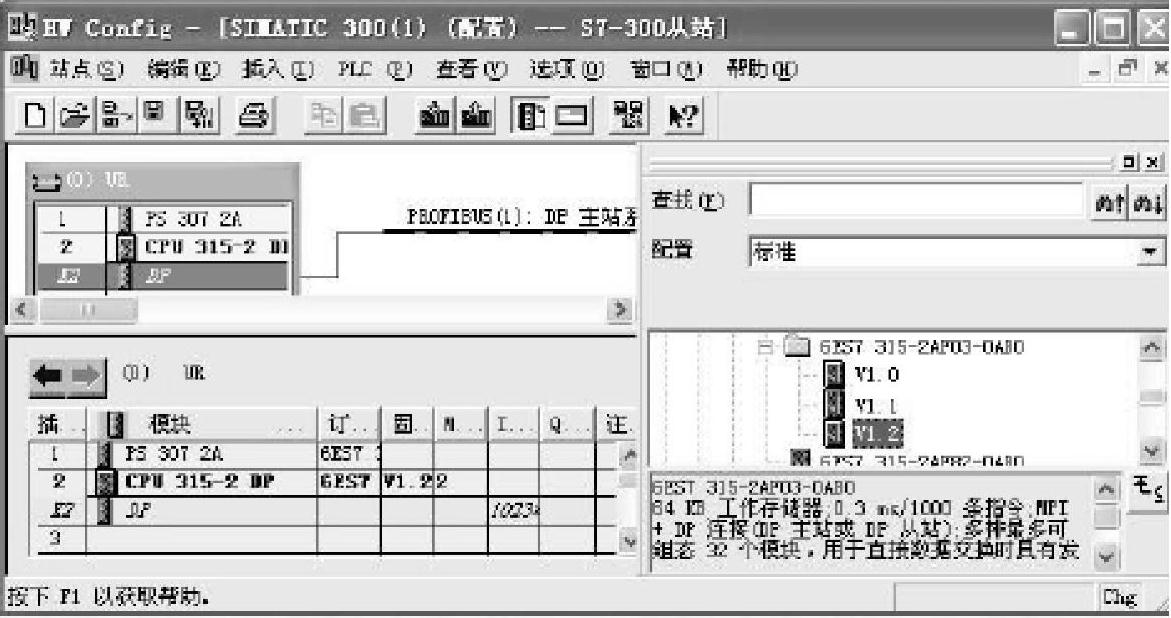Click the Save and Compile toolbar icon
This screenshot has width=1171, height=618.
click(x=199, y=116)
